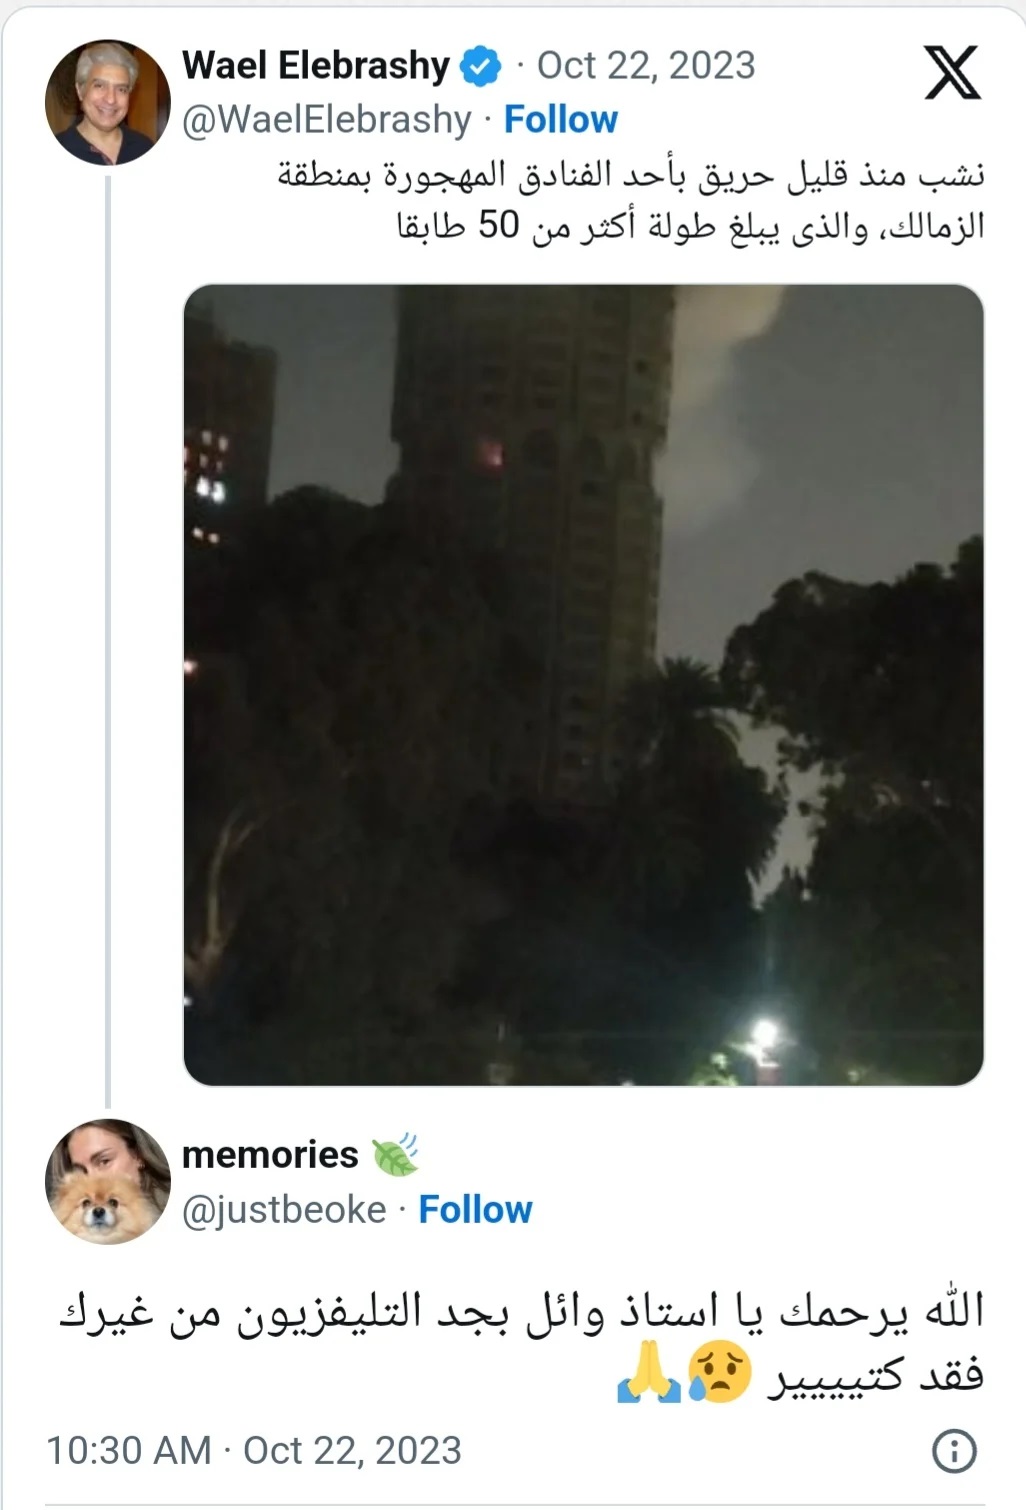This screenshot has width=1026, height=1510.
Task: Open the Wael Elebrashy display name
Action: [x=316, y=66]
